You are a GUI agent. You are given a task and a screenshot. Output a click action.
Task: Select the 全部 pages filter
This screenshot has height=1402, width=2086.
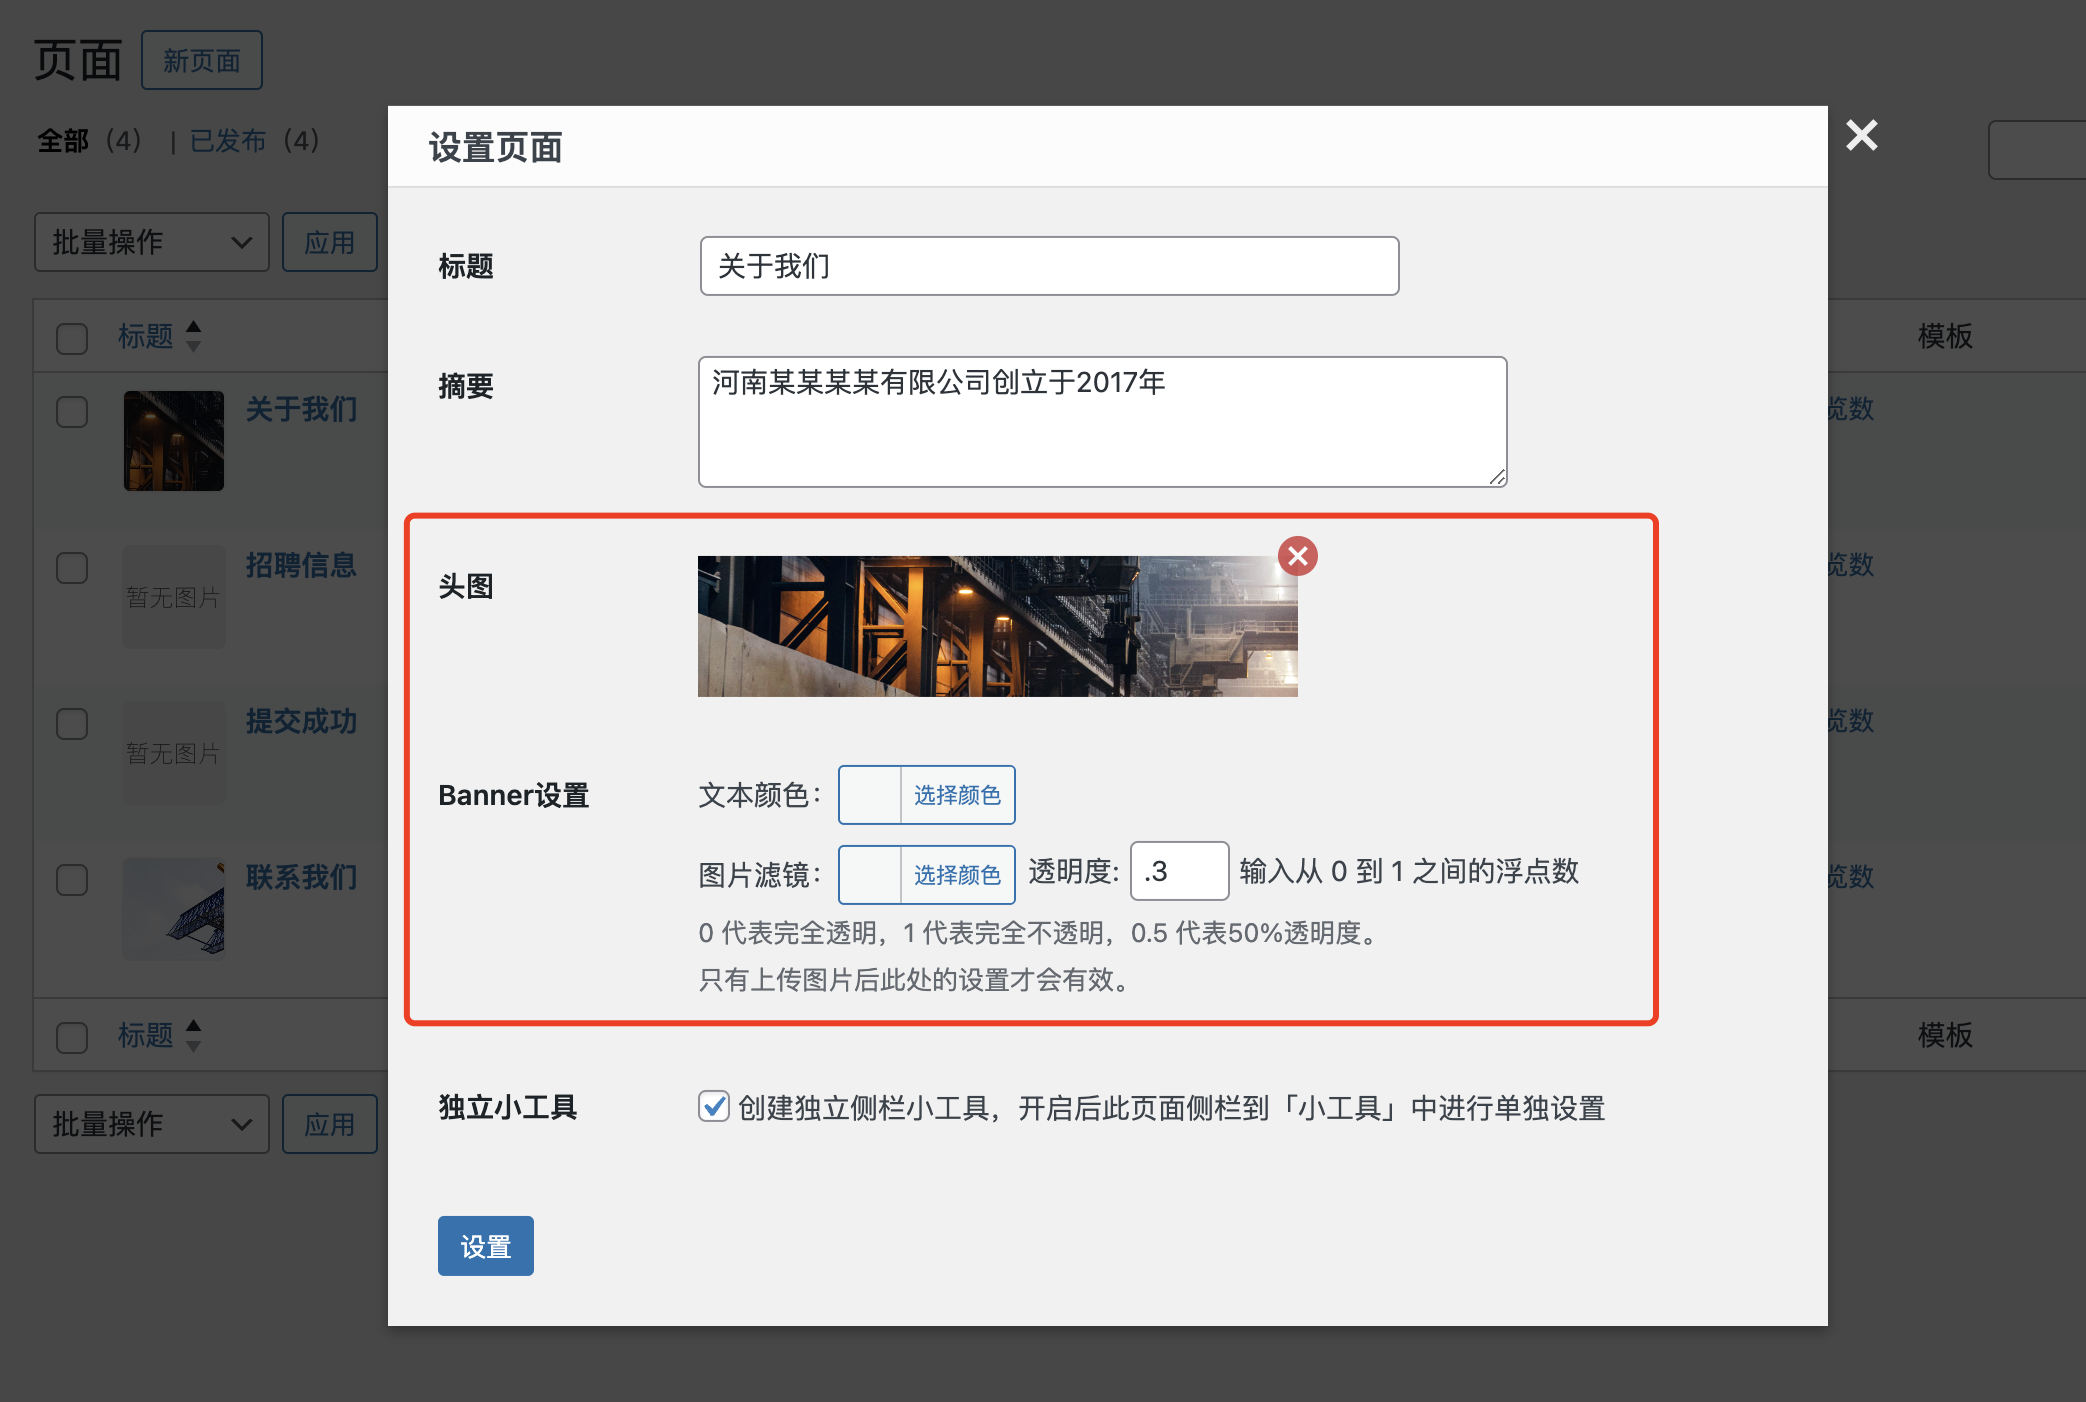[x=63, y=141]
